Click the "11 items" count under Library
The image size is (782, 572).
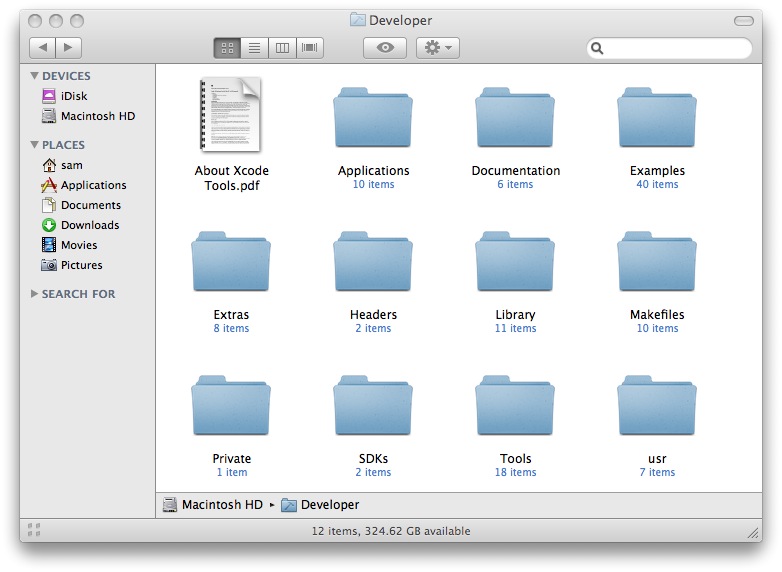point(515,328)
